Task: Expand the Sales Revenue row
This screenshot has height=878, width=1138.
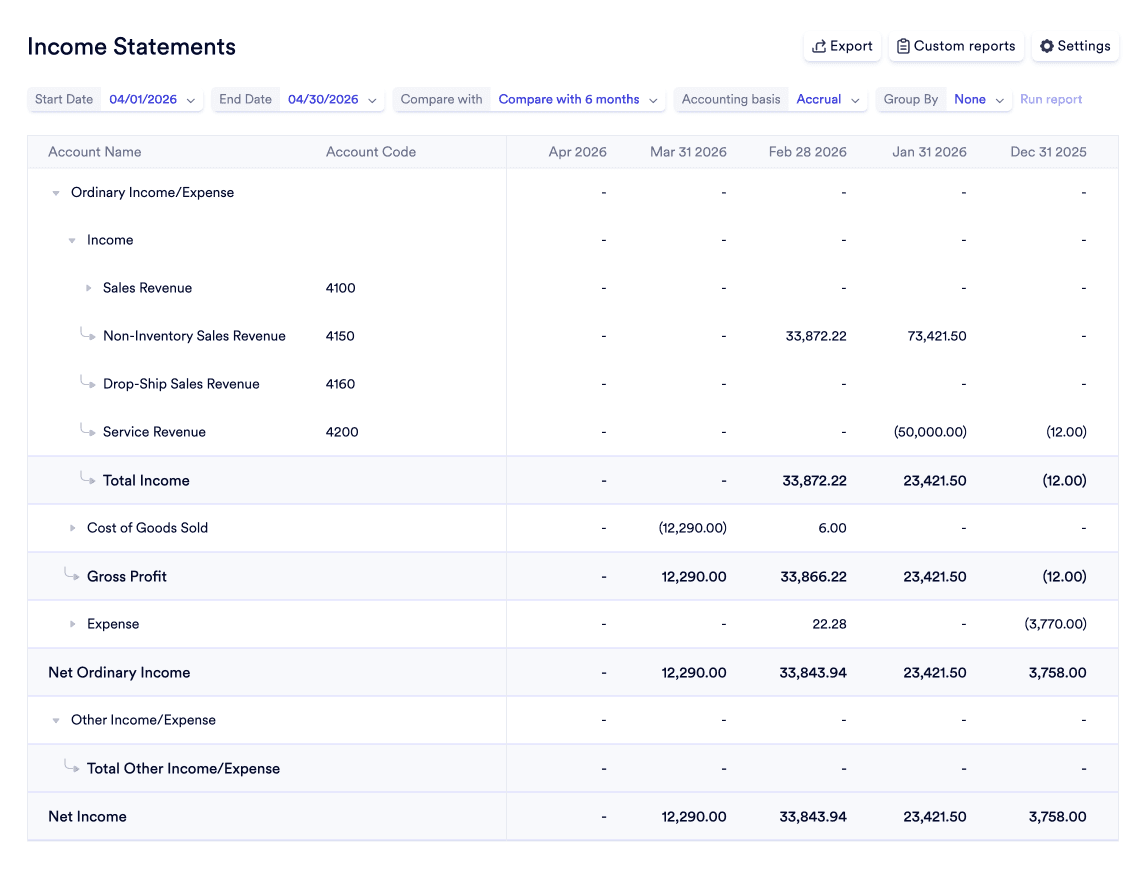Action: pyautogui.click(x=88, y=289)
